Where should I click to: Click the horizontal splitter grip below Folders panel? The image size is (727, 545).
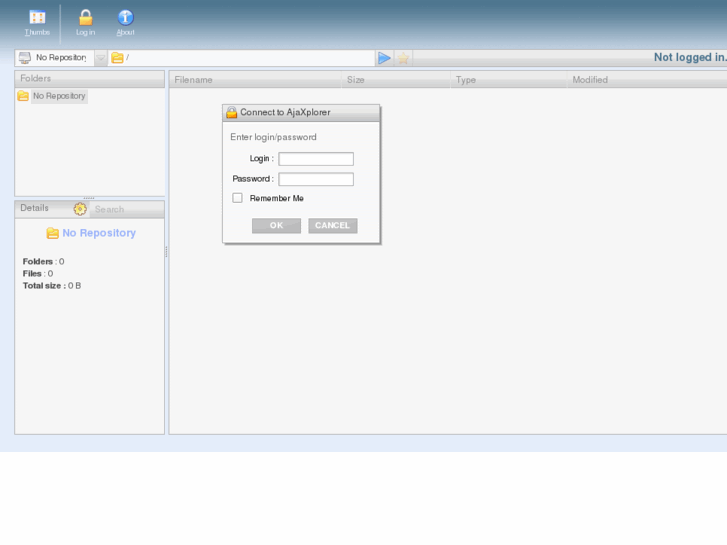[x=89, y=198]
